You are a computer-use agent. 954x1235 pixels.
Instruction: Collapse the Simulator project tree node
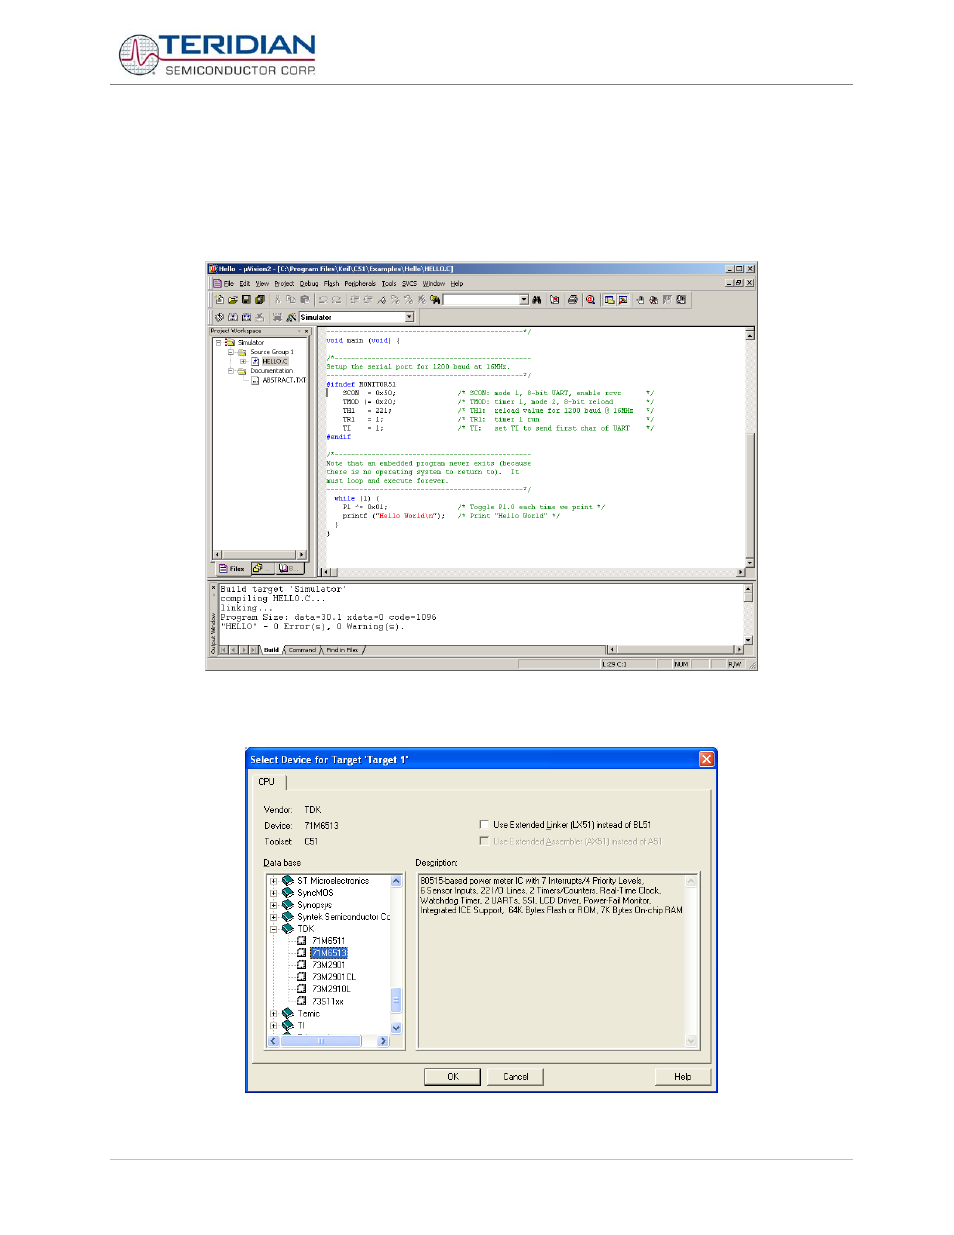219,343
